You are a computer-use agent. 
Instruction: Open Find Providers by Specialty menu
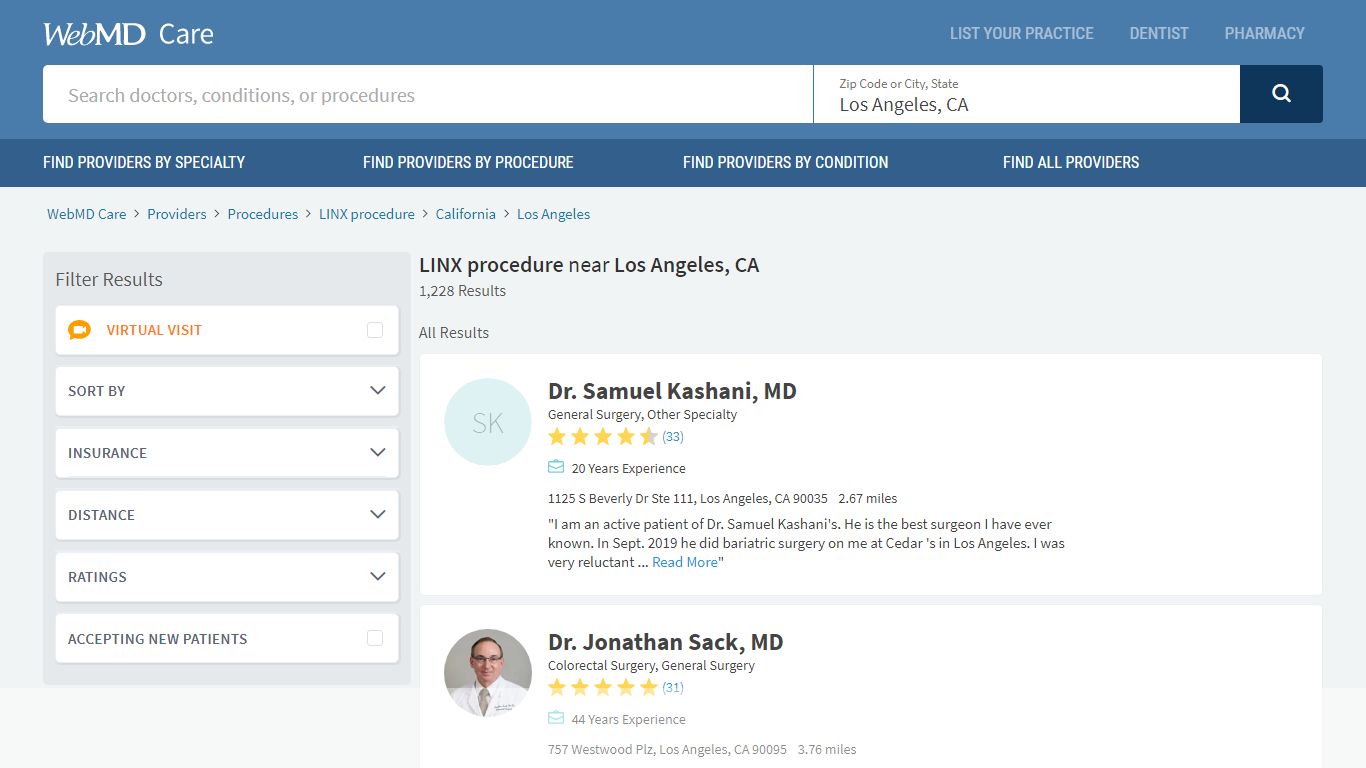[144, 162]
